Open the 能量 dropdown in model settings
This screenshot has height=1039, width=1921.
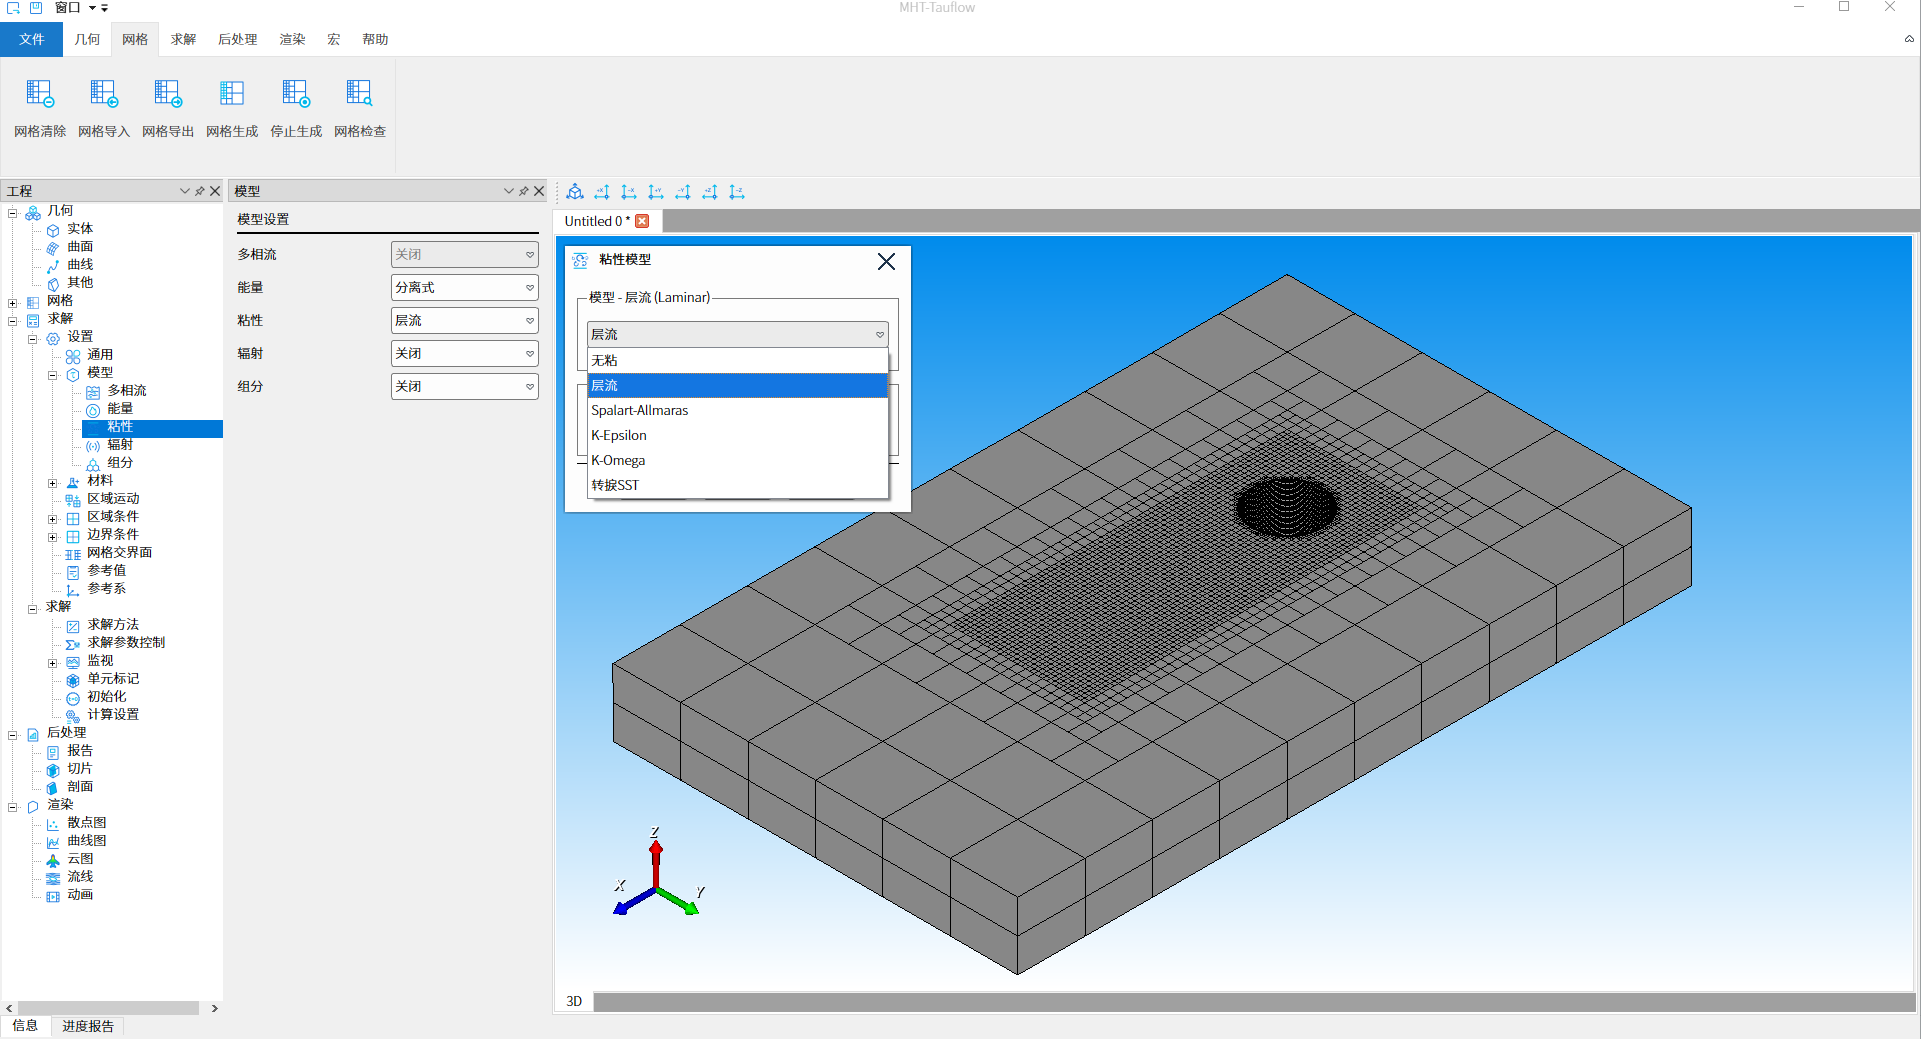coord(464,288)
